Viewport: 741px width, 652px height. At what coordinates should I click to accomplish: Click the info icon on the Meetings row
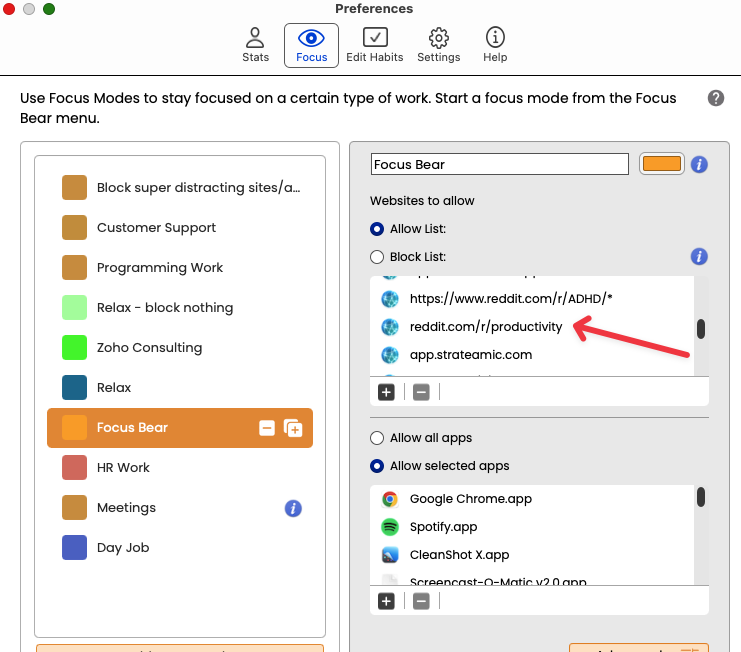pyautogui.click(x=293, y=508)
